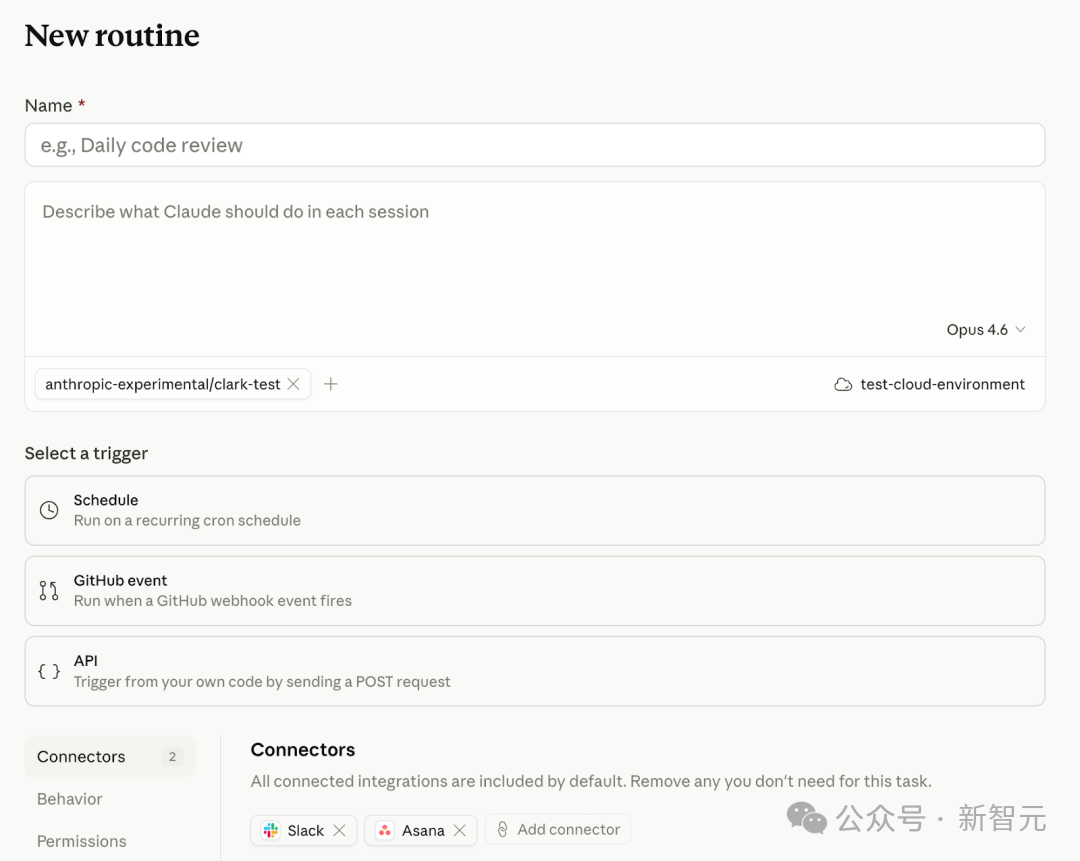Click the 'Trigger from your own code' description
1080x861 pixels.
[x=262, y=681]
